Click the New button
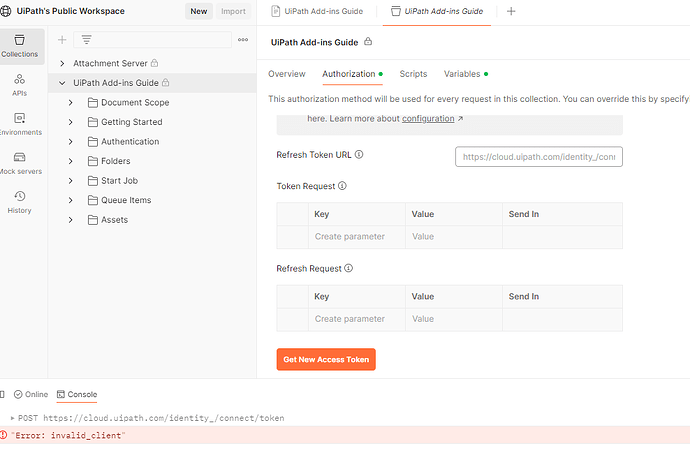 198,11
